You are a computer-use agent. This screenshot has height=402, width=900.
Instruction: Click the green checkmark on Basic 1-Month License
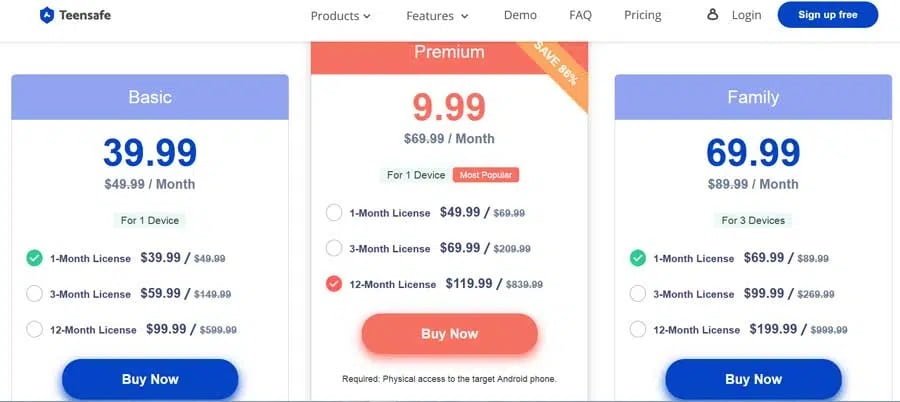pyautogui.click(x=34, y=258)
